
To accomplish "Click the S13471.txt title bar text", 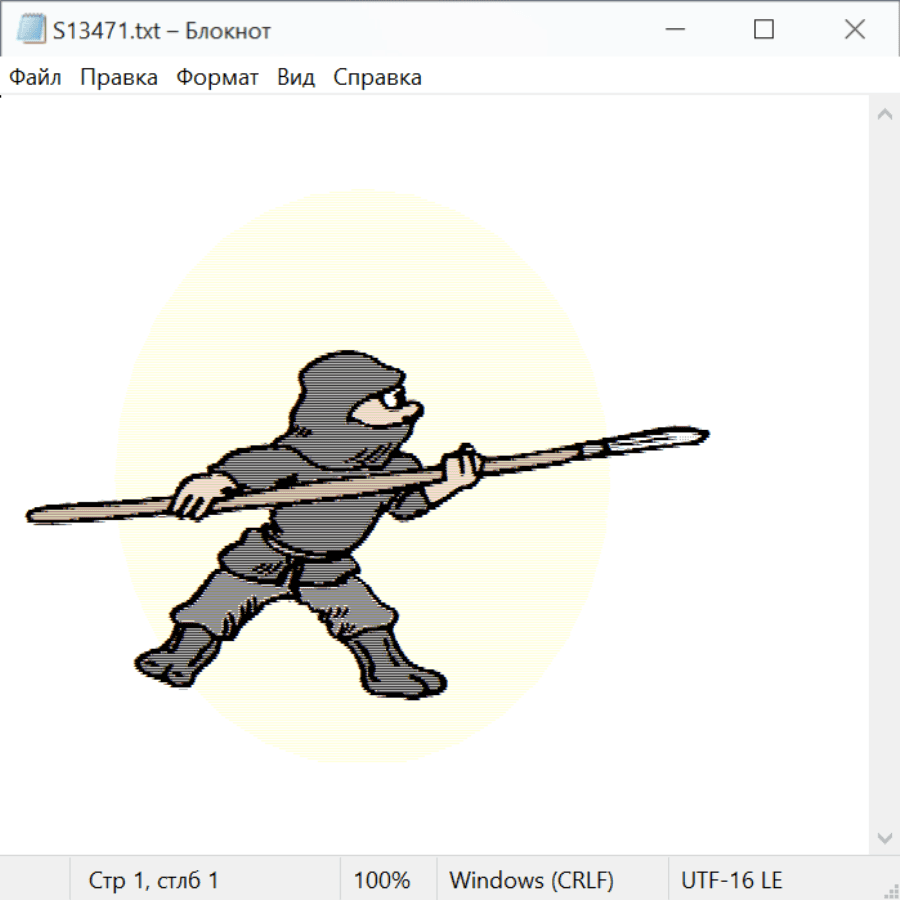I will click(x=162, y=31).
